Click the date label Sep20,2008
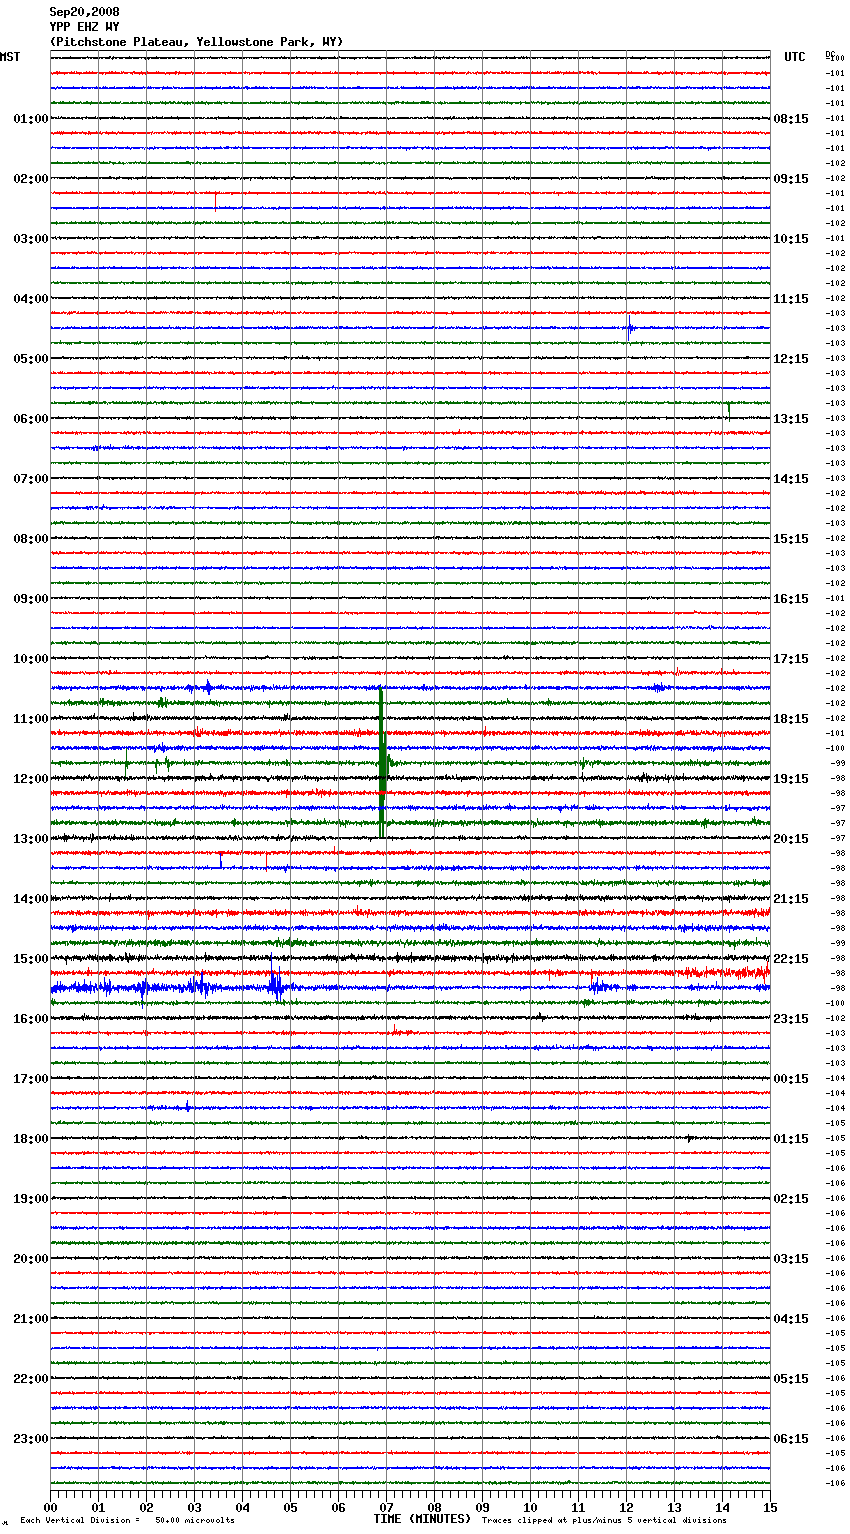The width and height of the screenshot is (850, 1534). coord(84,12)
